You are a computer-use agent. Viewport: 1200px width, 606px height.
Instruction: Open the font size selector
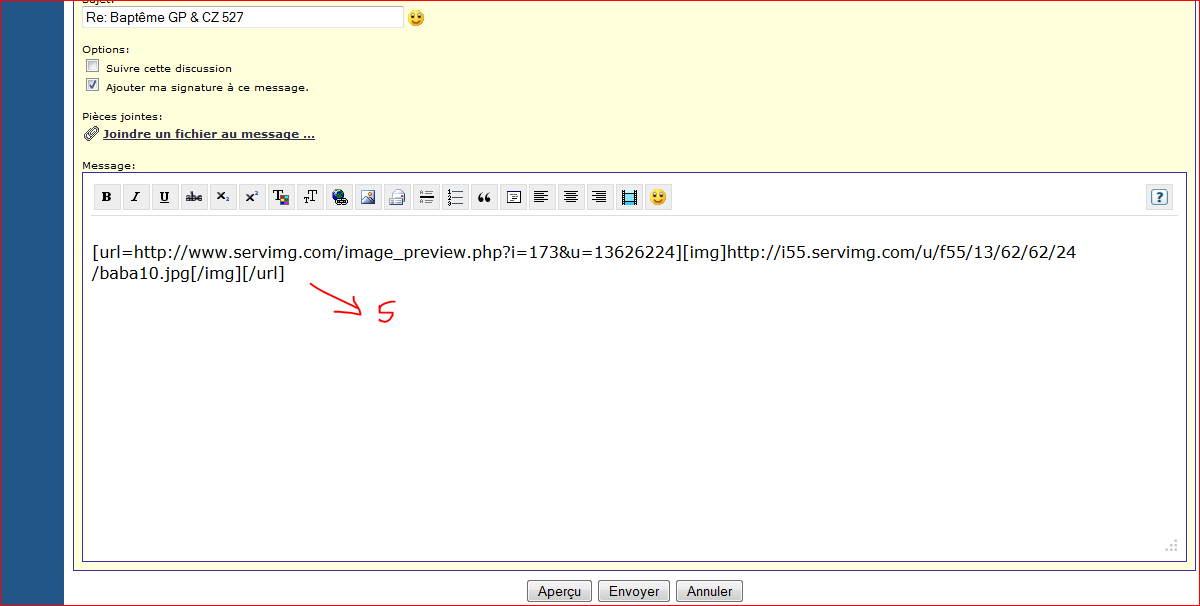click(x=310, y=197)
